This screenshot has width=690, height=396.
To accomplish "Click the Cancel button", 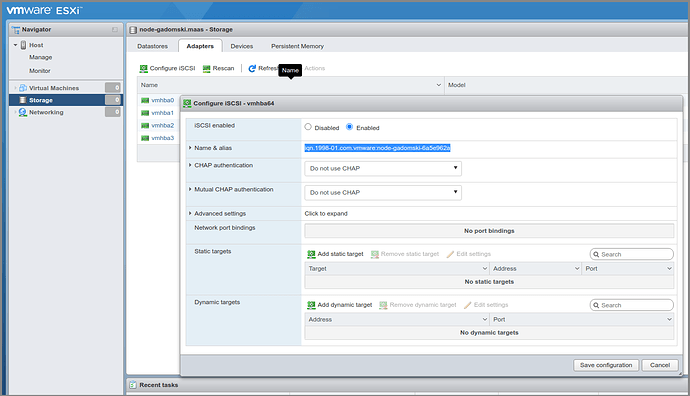I will [x=660, y=365].
